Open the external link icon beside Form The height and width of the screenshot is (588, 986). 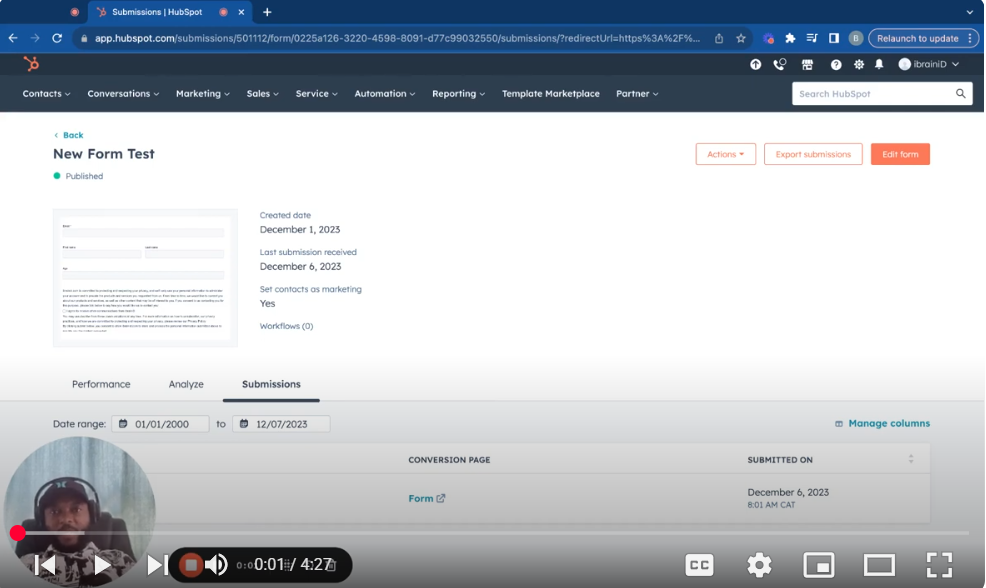coord(441,498)
